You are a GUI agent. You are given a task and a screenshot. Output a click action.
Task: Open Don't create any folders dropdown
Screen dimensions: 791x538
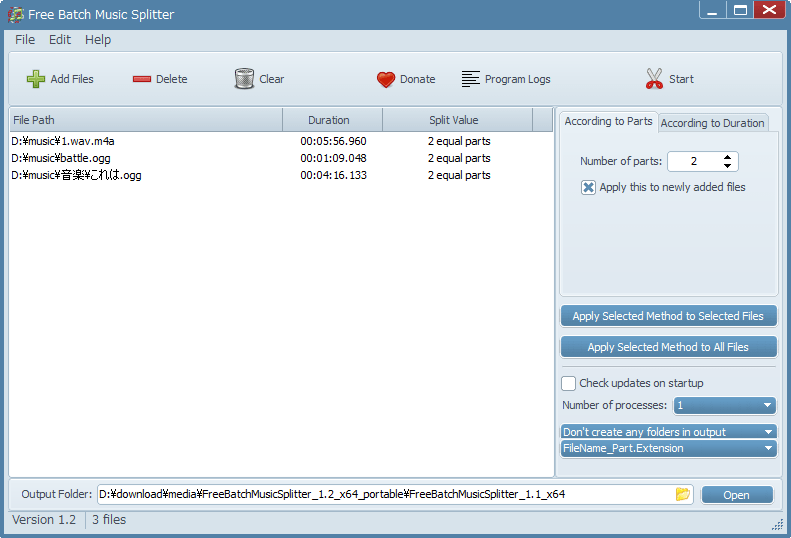[668, 432]
